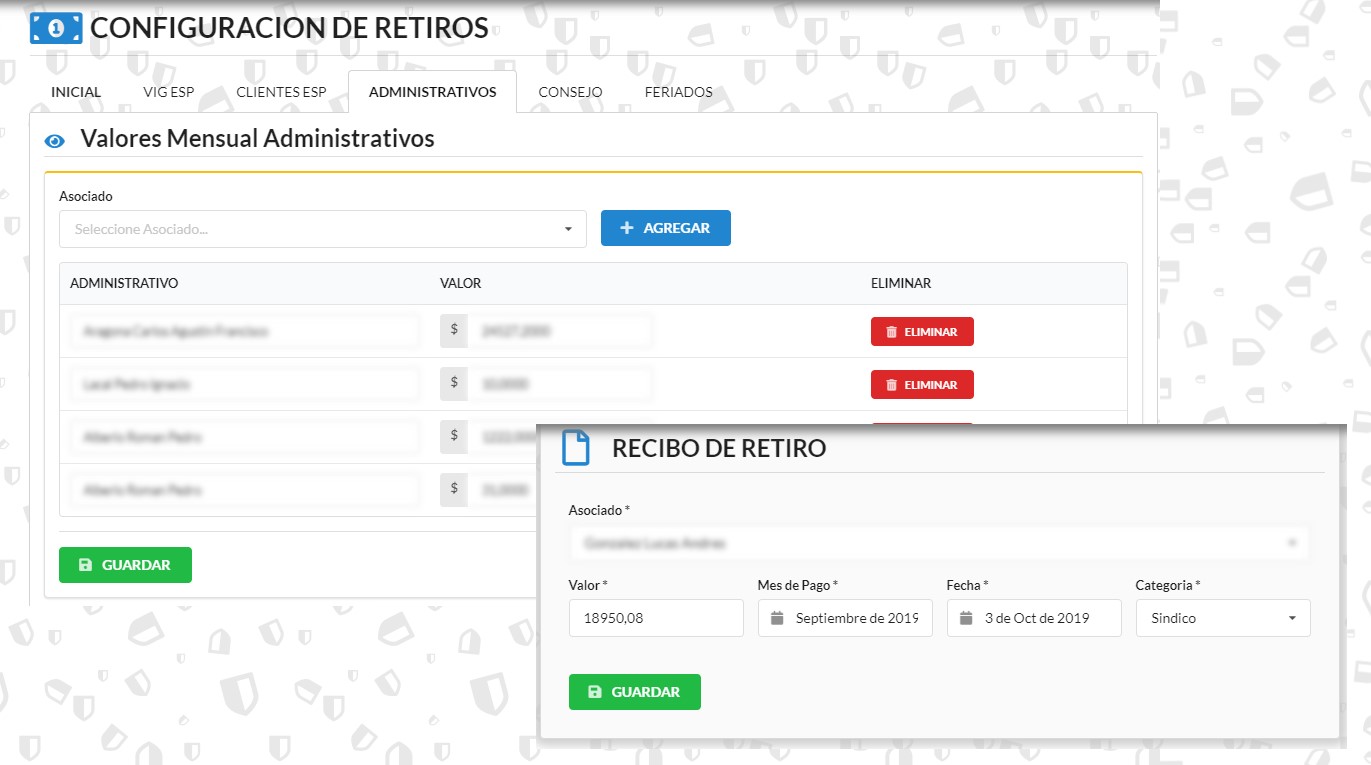Viewport: 1371px width, 765px height.
Task: Delete the second administrativo row
Action: [922, 385]
